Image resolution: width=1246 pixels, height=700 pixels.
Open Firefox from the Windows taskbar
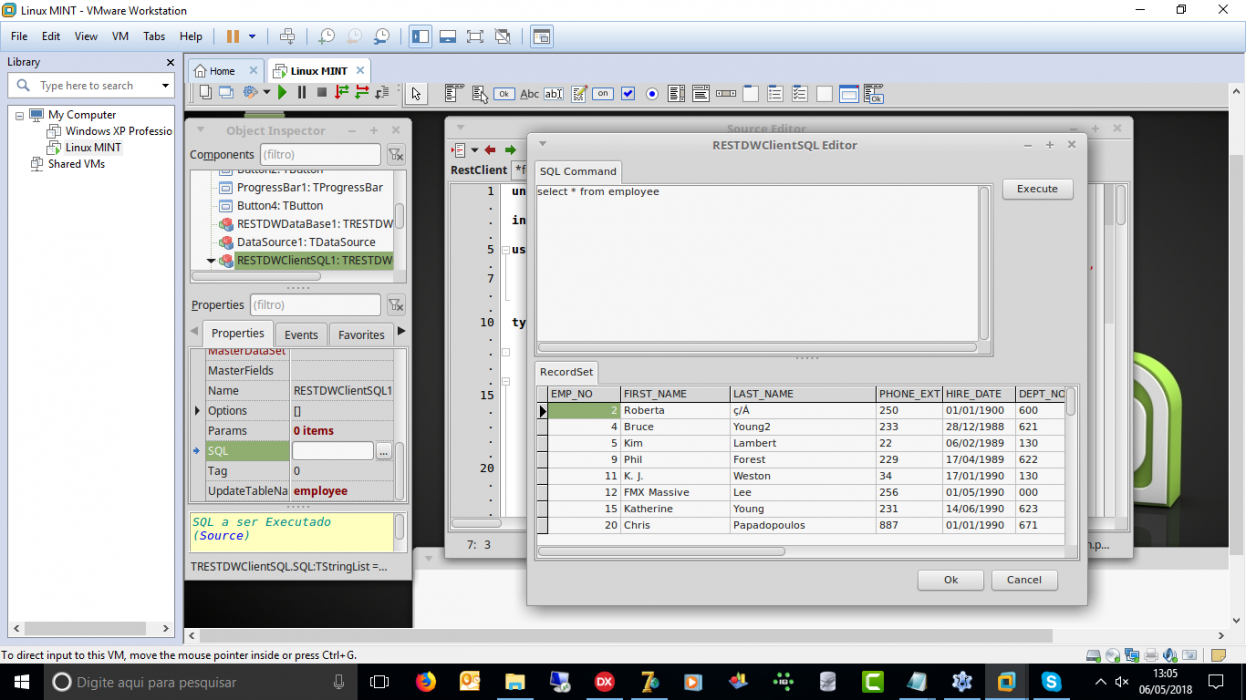(426, 682)
